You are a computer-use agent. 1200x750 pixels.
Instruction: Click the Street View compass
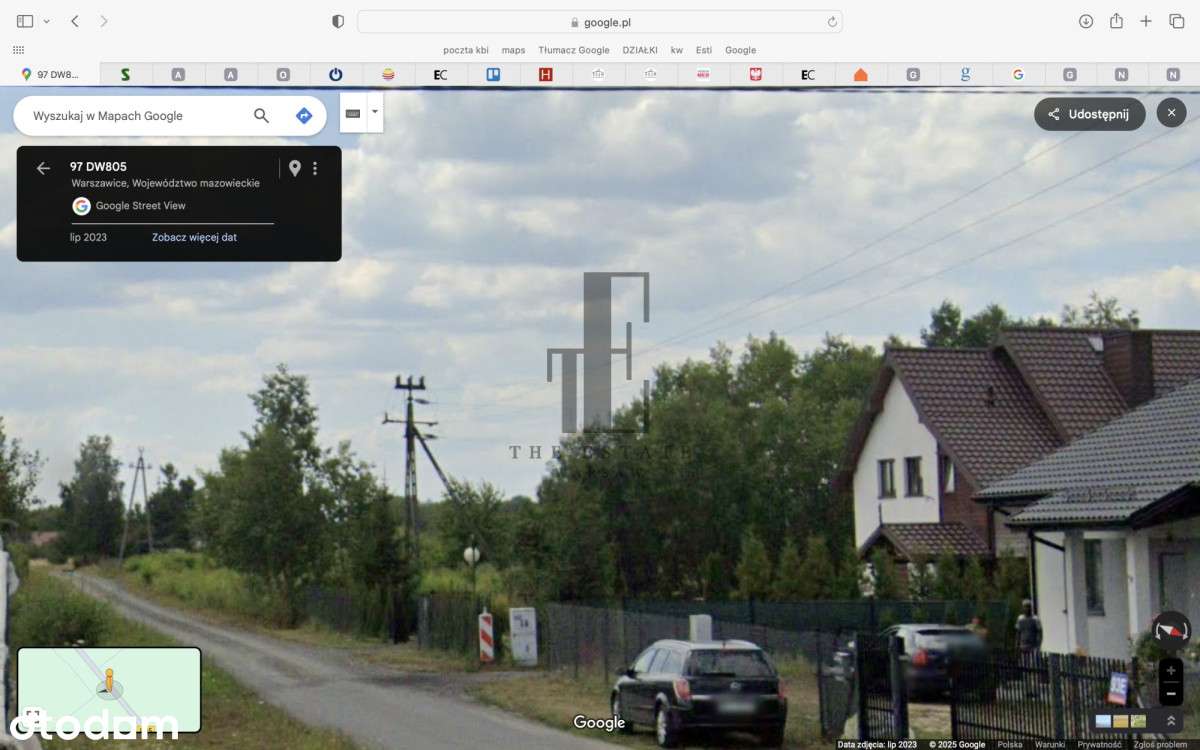click(x=1171, y=630)
